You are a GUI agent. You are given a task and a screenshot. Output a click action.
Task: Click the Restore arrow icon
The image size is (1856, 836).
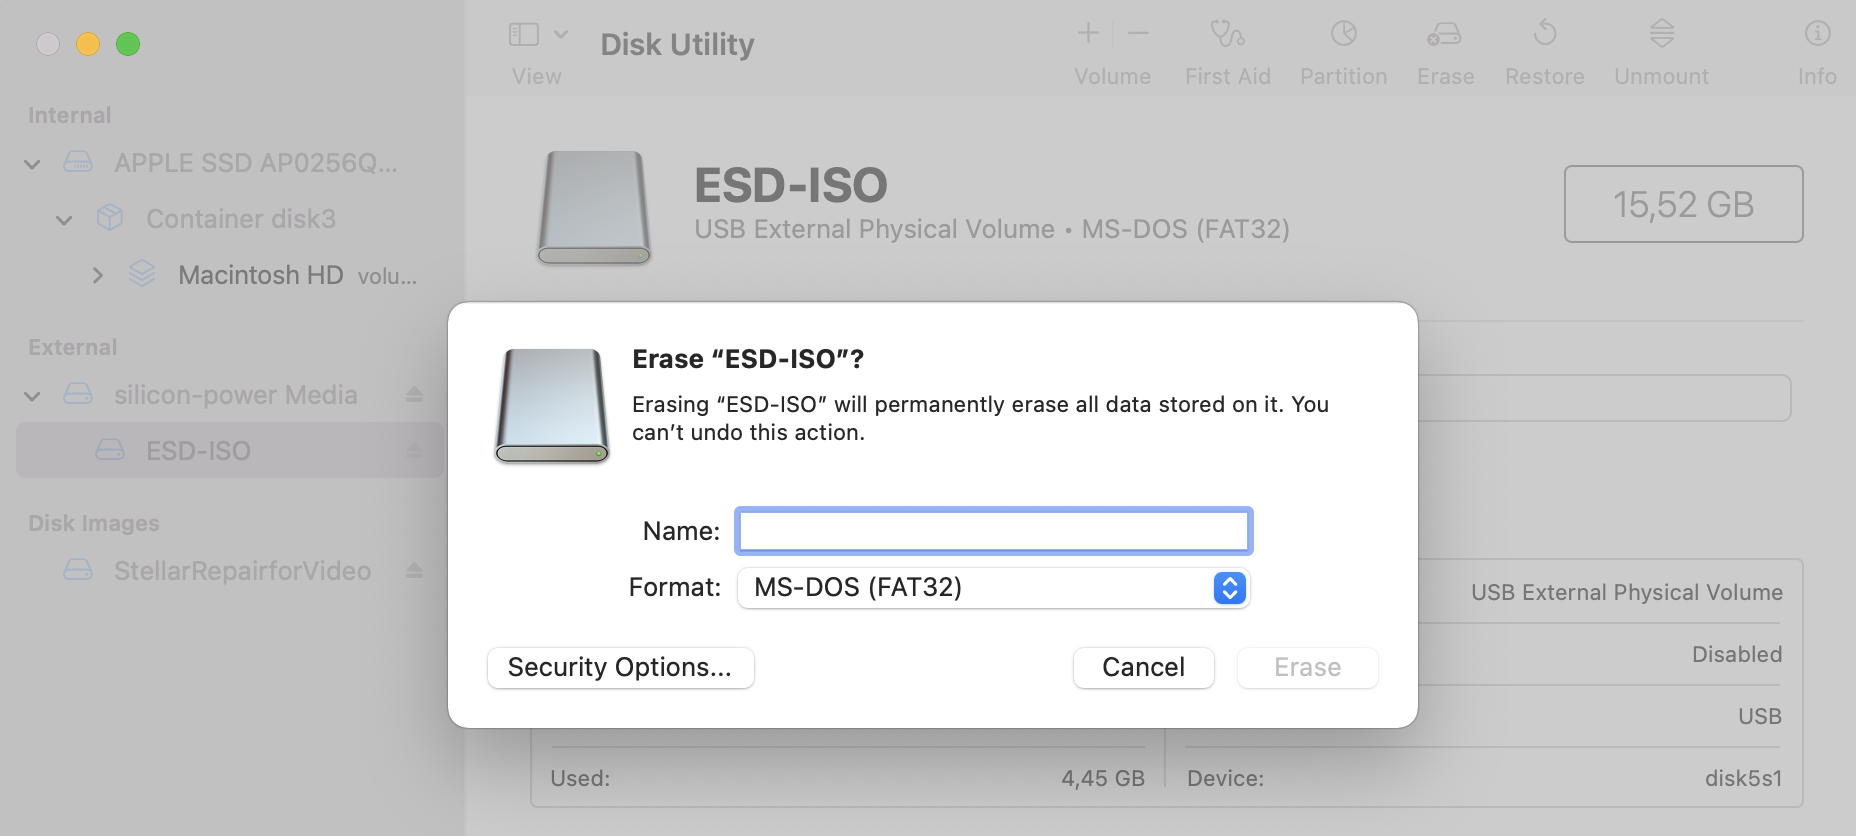[x=1544, y=33]
